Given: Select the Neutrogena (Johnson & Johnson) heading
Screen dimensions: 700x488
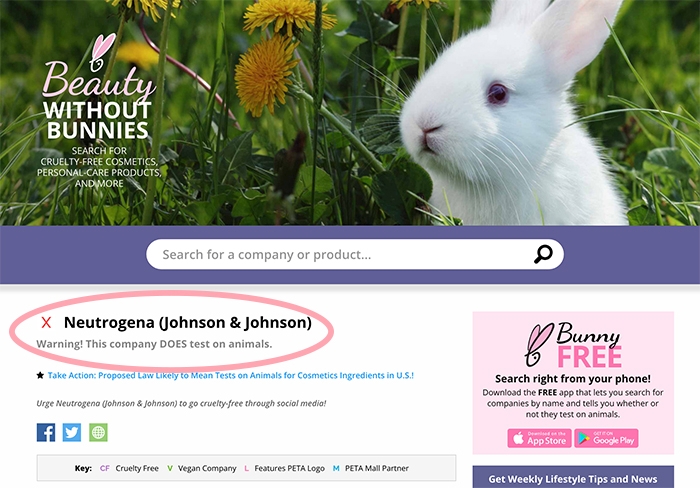Looking at the screenshot, I should pyautogui.click(x=188, y=322).
